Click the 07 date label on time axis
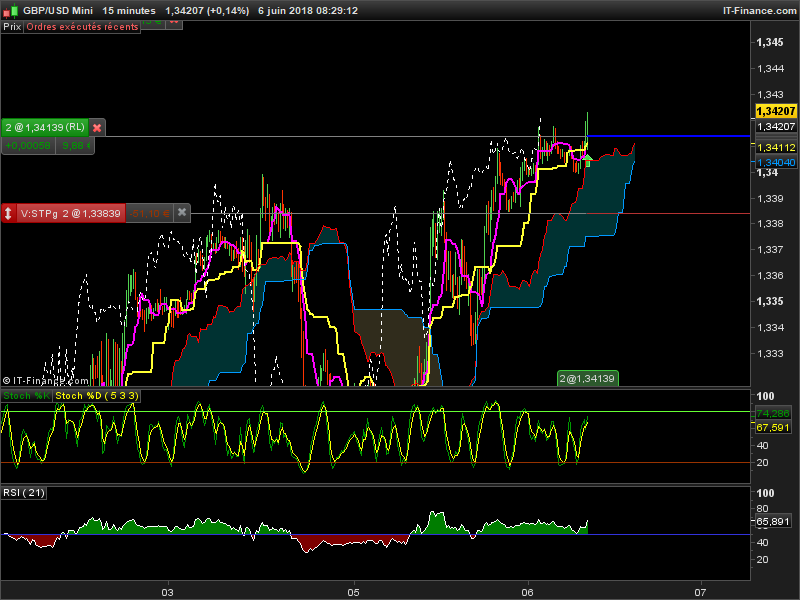The width and height of the screenshot is (800, 600). 701,592
